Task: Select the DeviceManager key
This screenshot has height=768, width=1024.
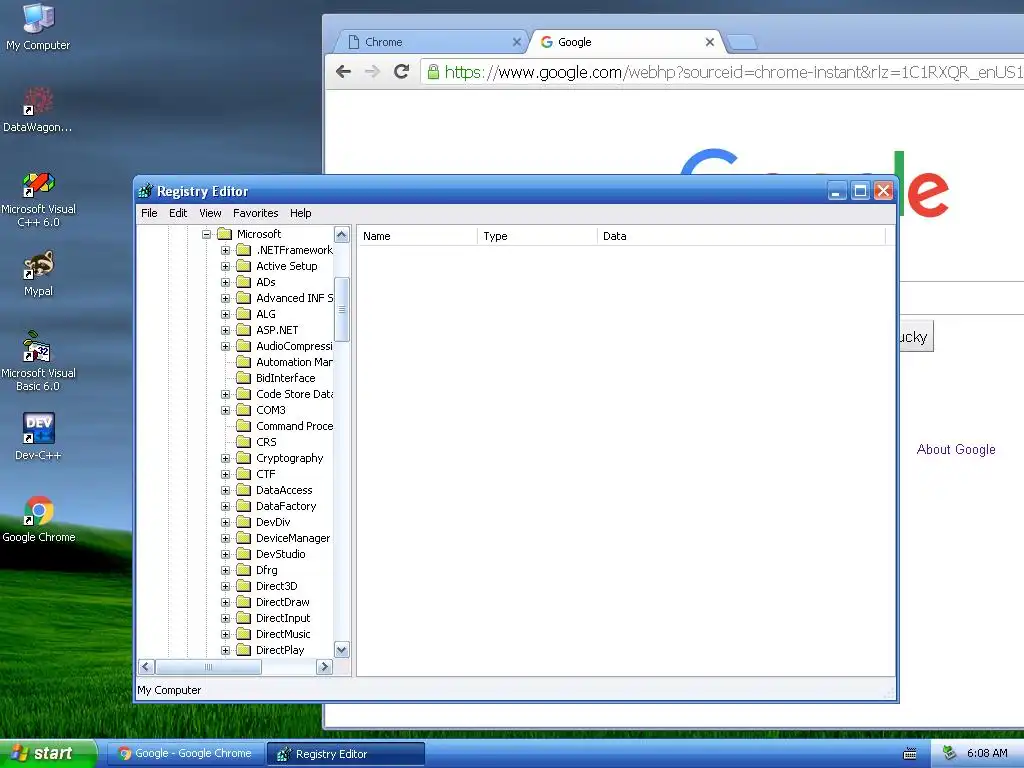Action: [293, 538]
